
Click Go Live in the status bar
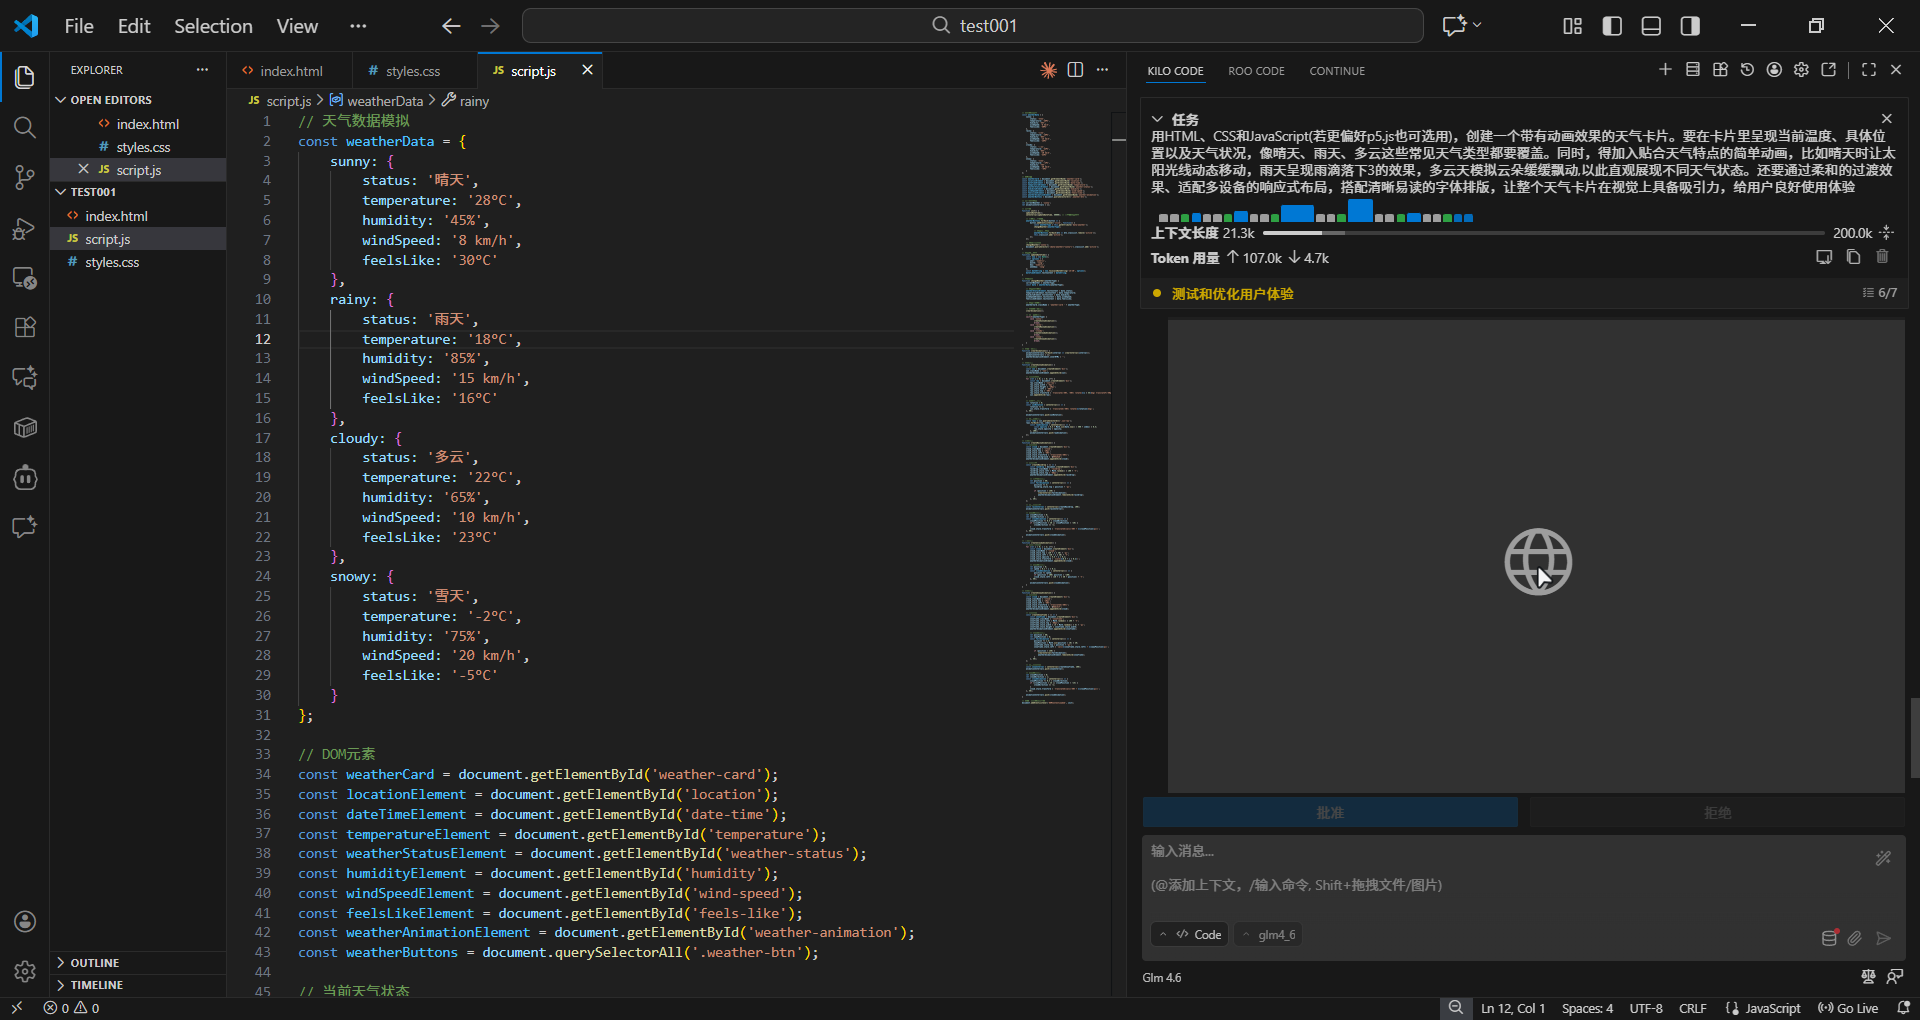[1848, 1008]
